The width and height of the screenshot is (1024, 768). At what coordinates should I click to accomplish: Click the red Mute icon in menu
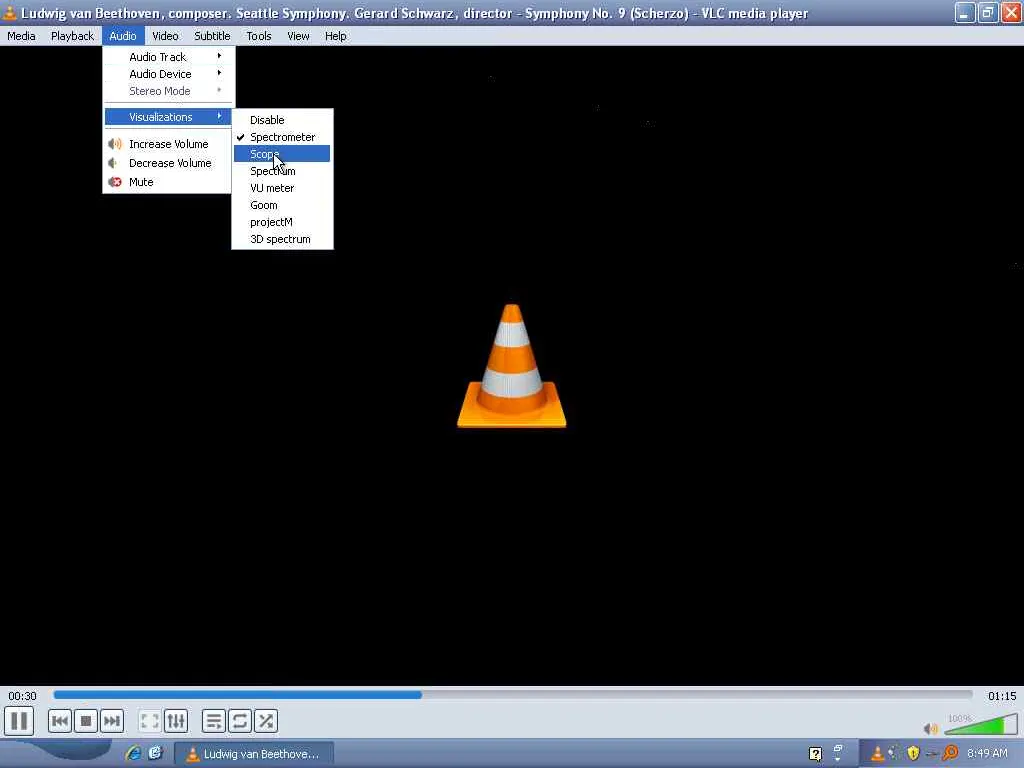[x=116, y=182]
